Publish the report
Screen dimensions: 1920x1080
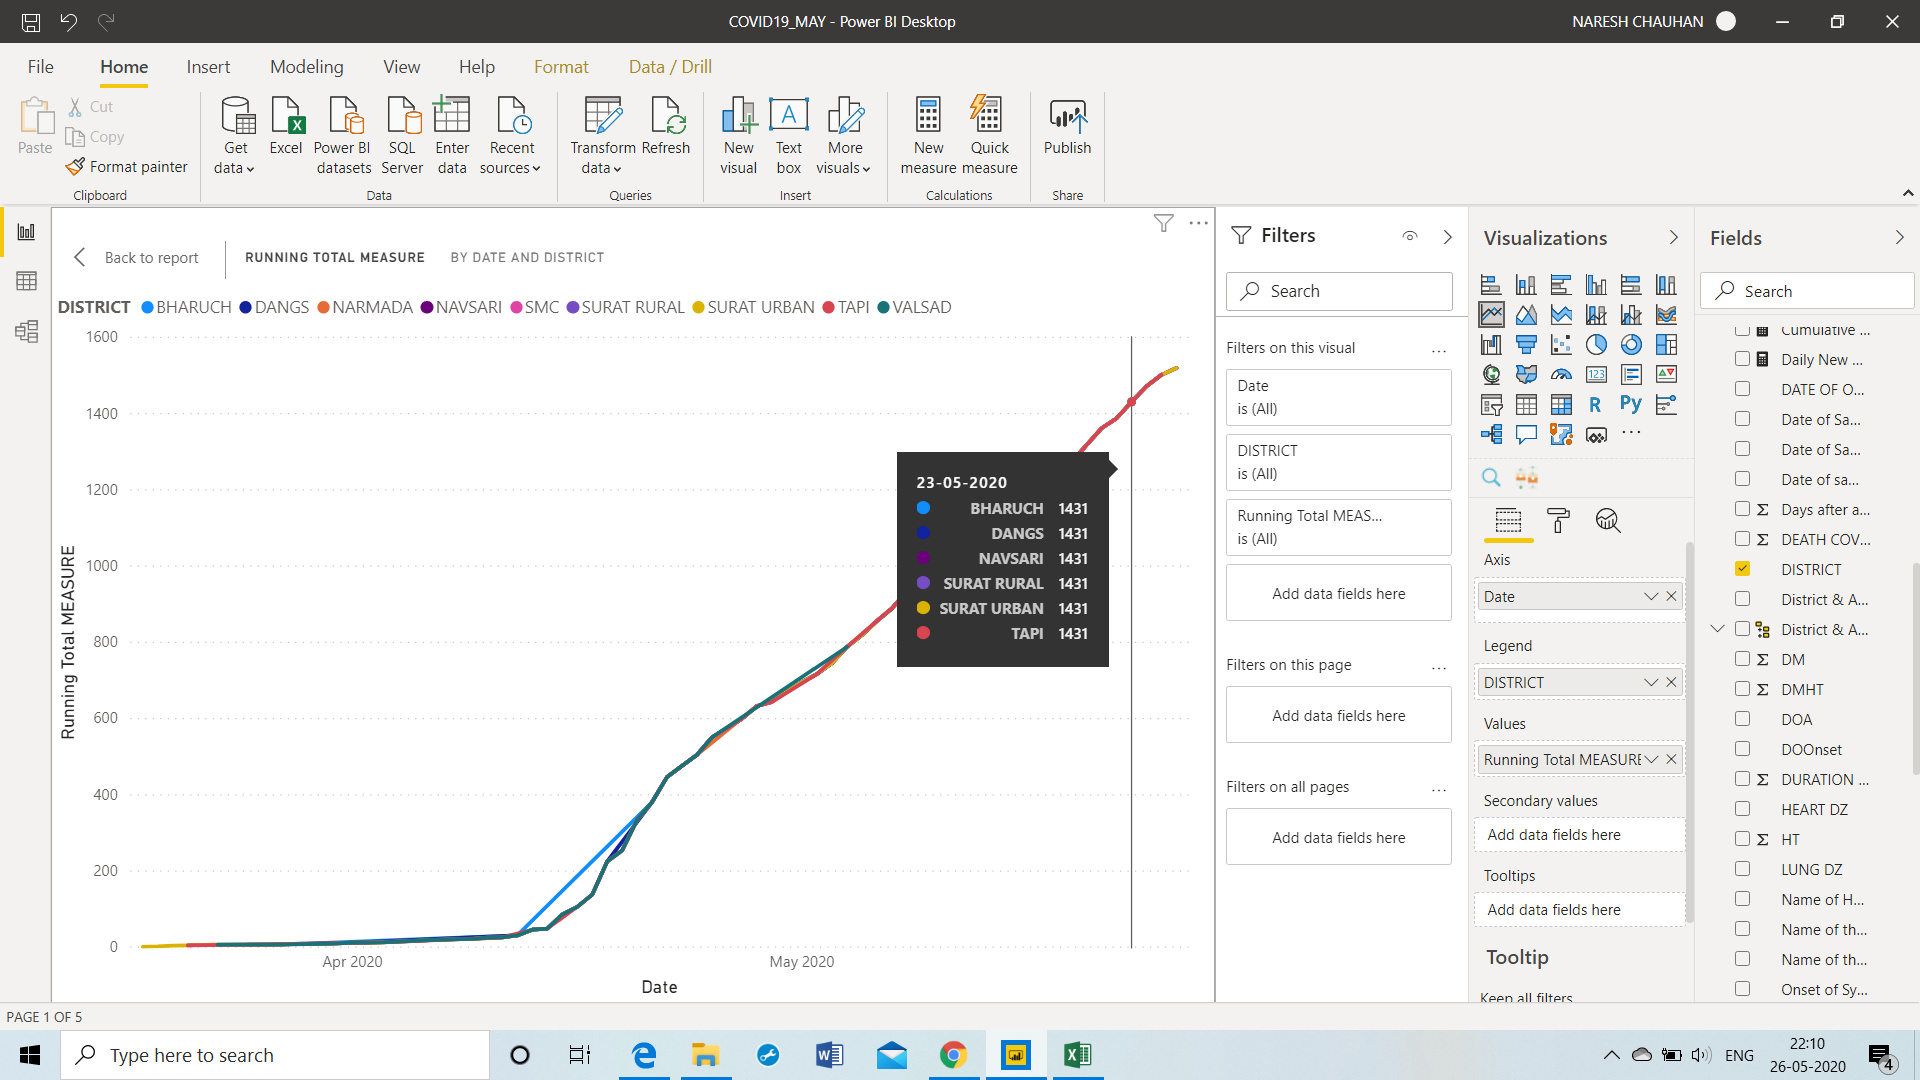(1068, 126)
